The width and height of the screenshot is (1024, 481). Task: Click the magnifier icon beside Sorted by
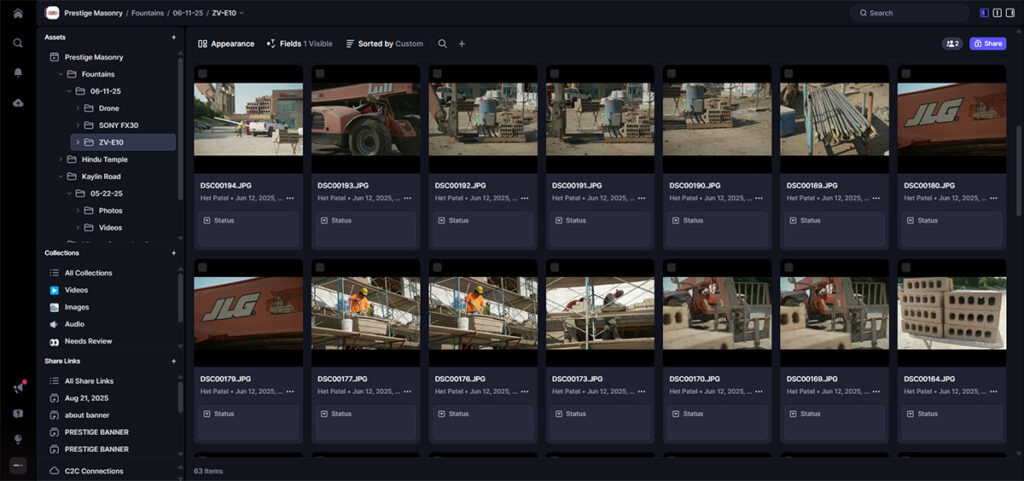442,44
